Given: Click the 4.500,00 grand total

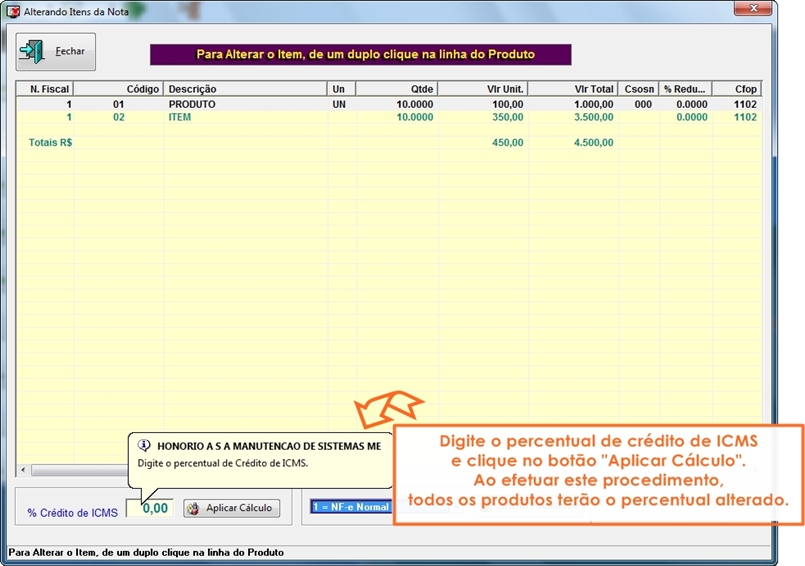Looking at the screenshot, I should (593, 142).
